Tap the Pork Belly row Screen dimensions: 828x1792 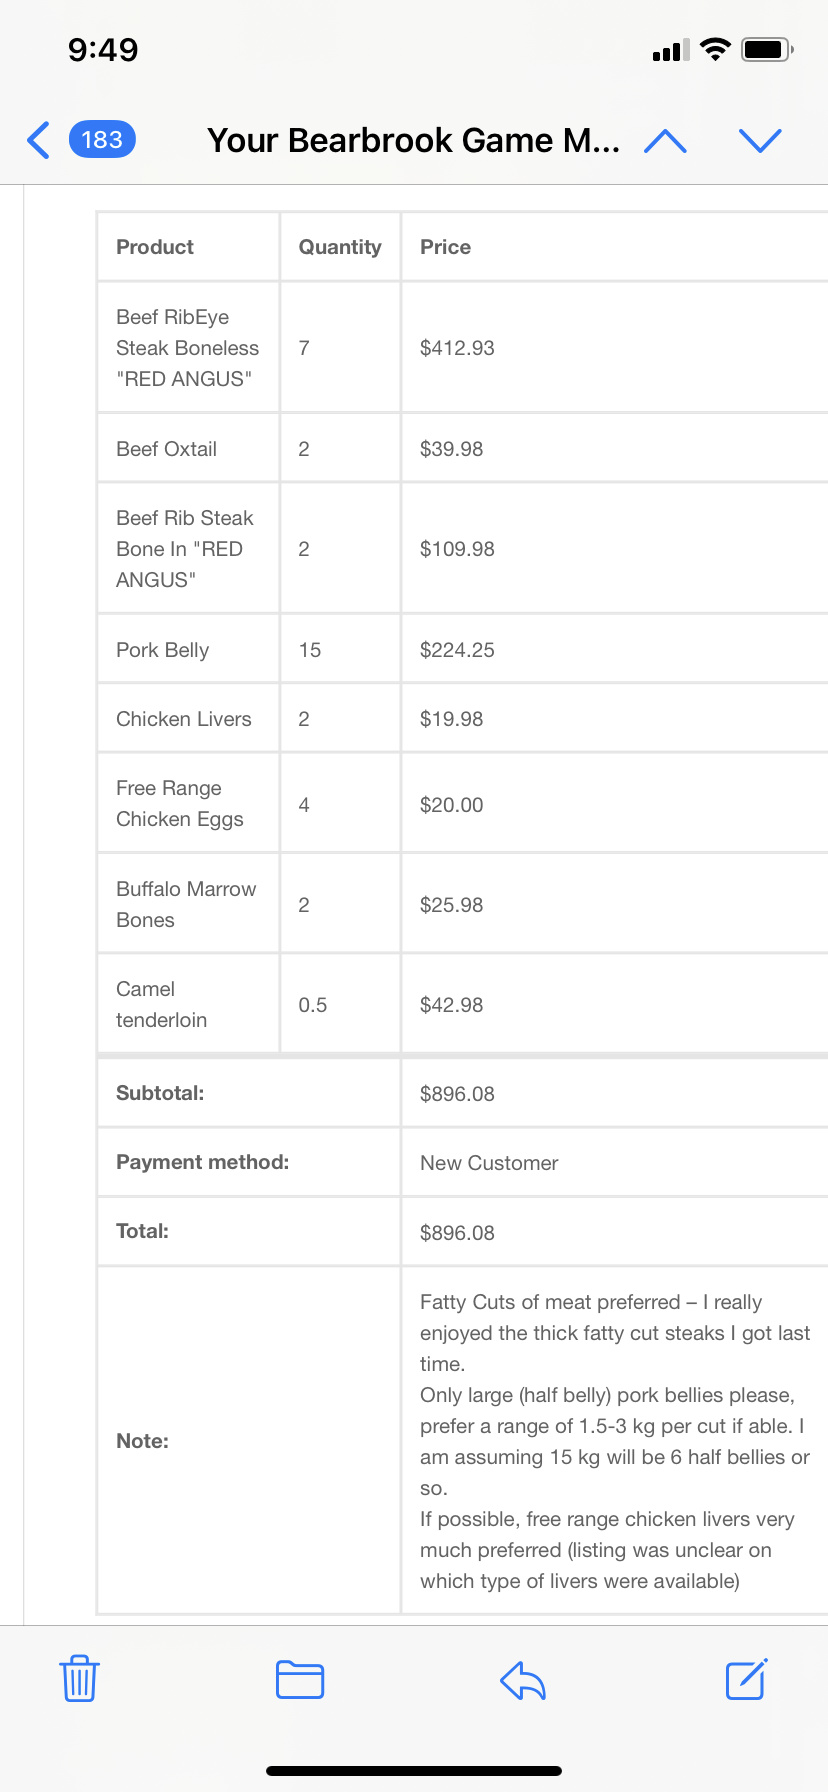pyautogui.click(x=463, y=650)
